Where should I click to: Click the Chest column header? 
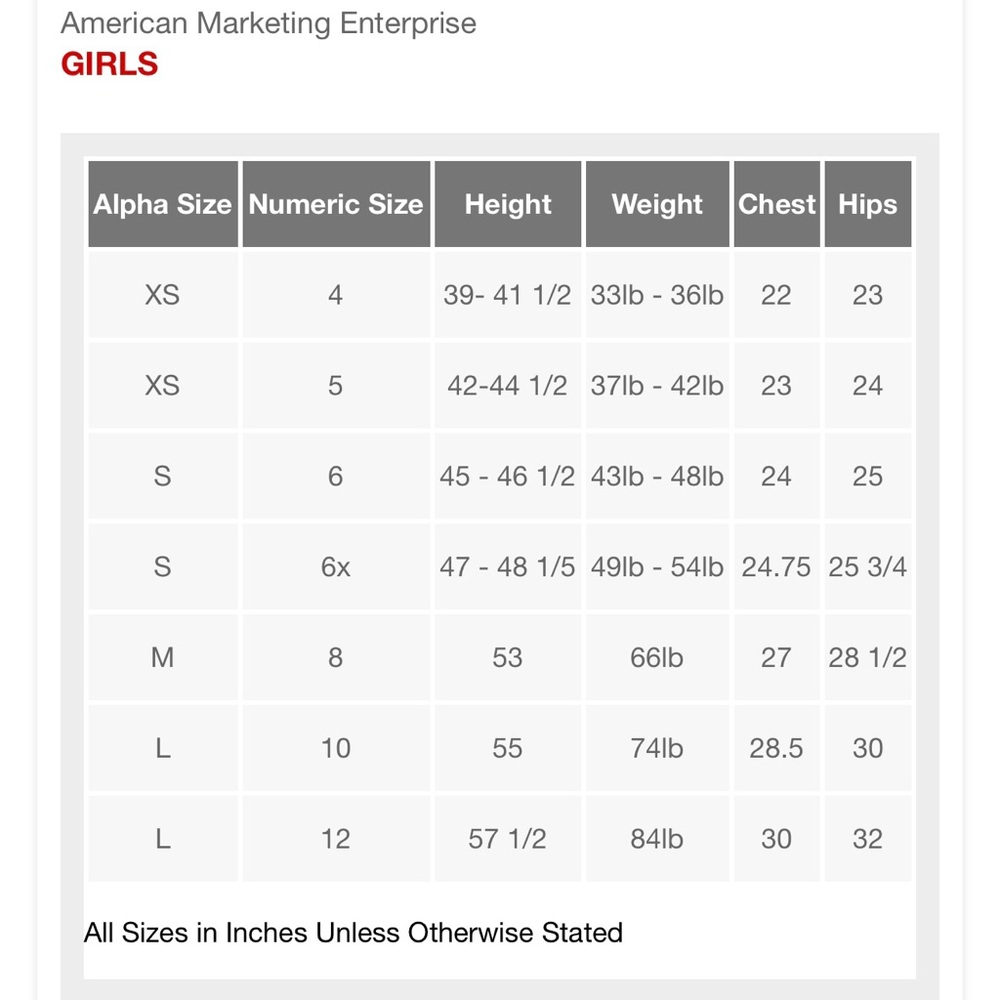[x=777, y=204]
